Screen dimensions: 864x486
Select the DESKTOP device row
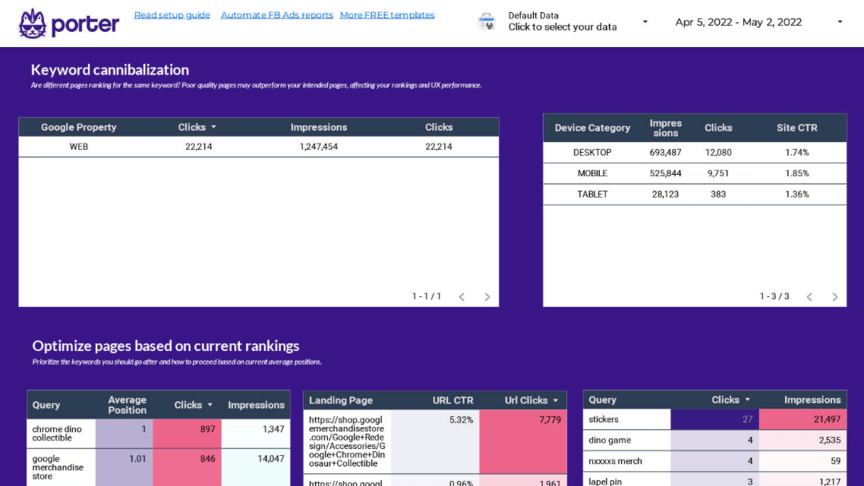695,153
